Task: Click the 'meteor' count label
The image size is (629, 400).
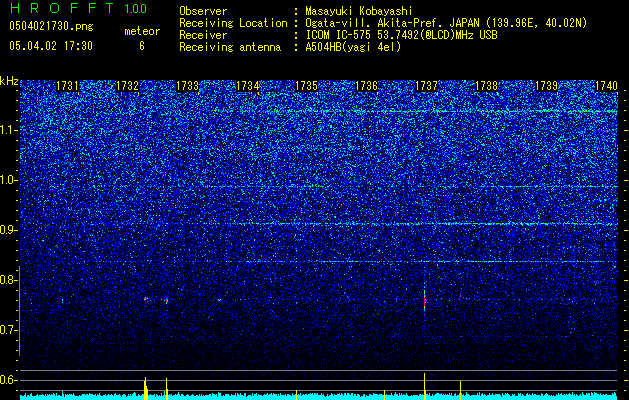Action: click(142, 31)
